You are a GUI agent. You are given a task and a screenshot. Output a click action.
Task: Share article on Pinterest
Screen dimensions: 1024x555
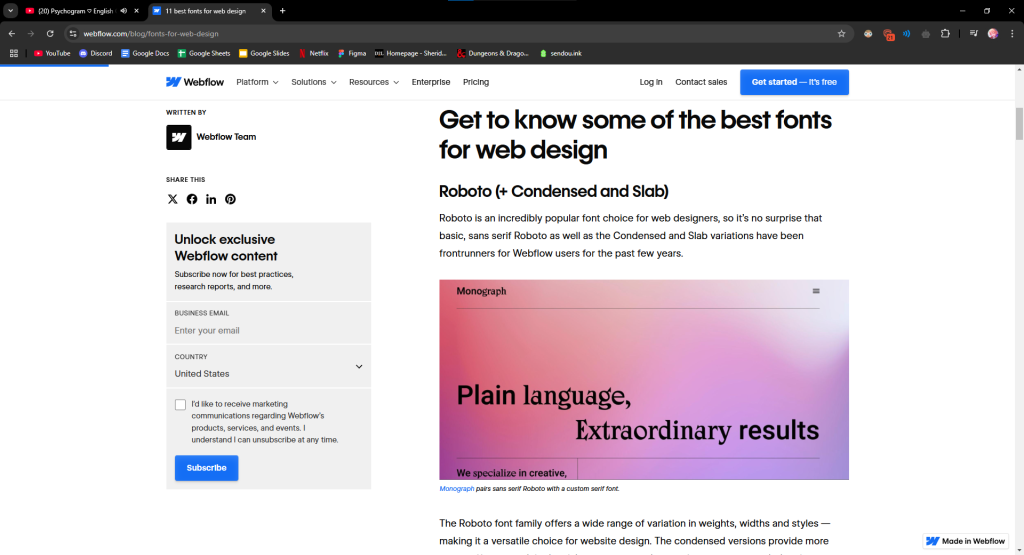tap(231, 199)
